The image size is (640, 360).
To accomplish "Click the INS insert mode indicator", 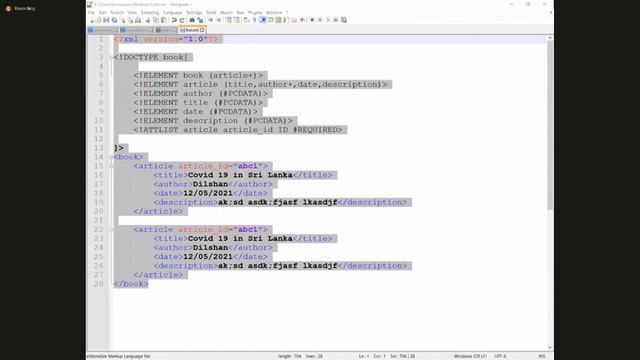I will [542, 356].
